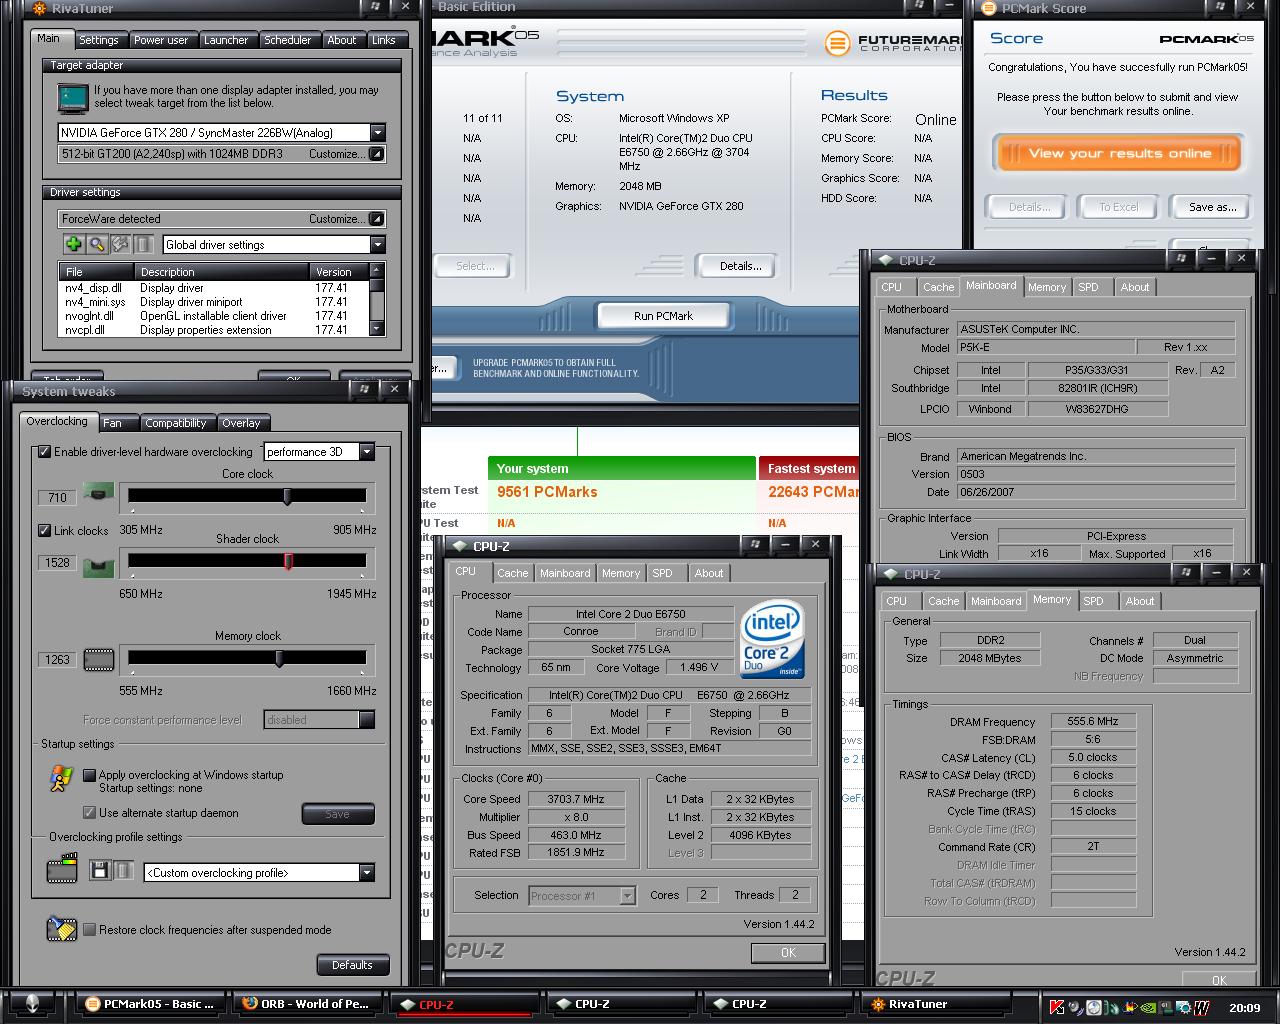Click View your results online button
The height and width of the screenshot is (1024, 1280).
[1119, 153]
